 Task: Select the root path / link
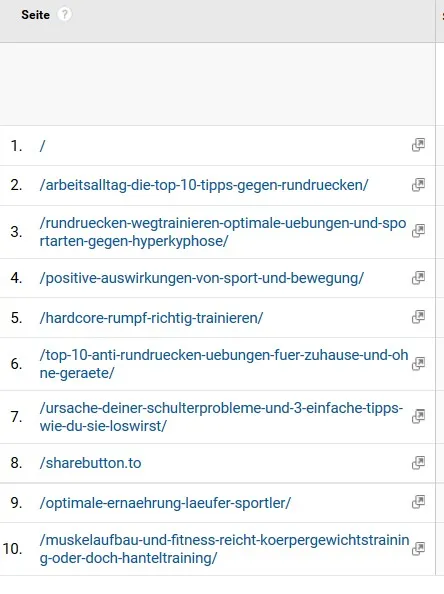tap(42, 146)
